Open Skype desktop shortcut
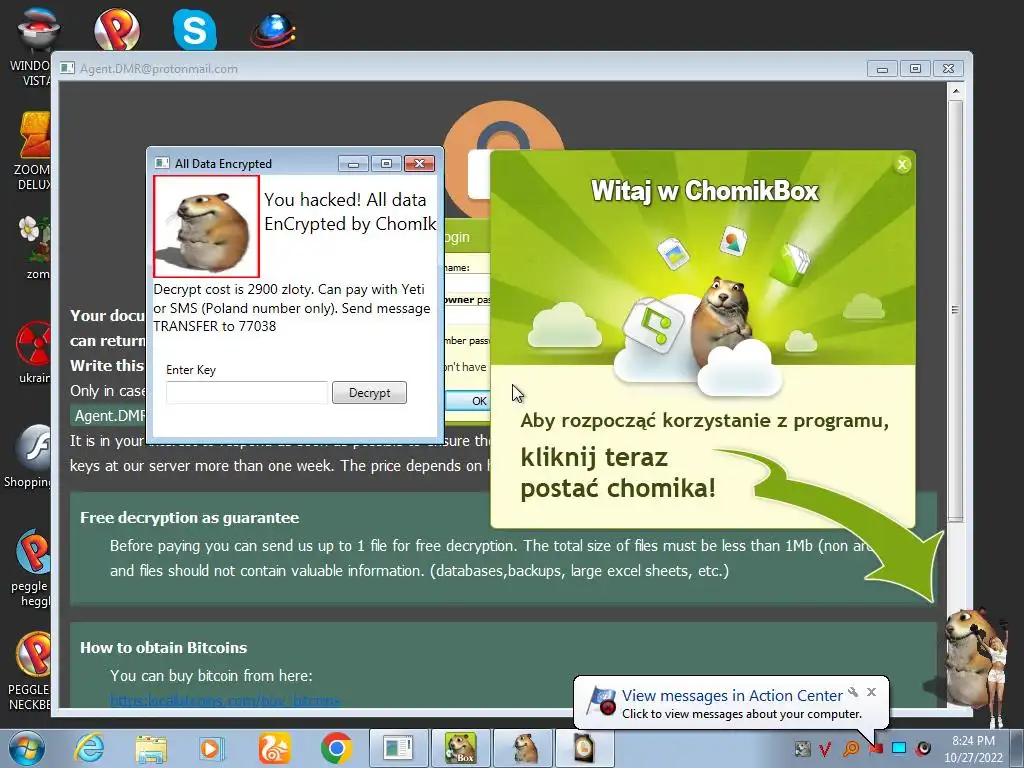The width and height of the screenshot is (1024, 768). coord(195,29)
